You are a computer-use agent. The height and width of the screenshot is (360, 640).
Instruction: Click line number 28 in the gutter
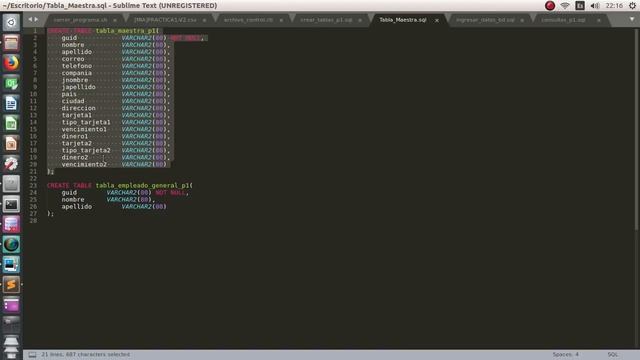tap(33, 220)
